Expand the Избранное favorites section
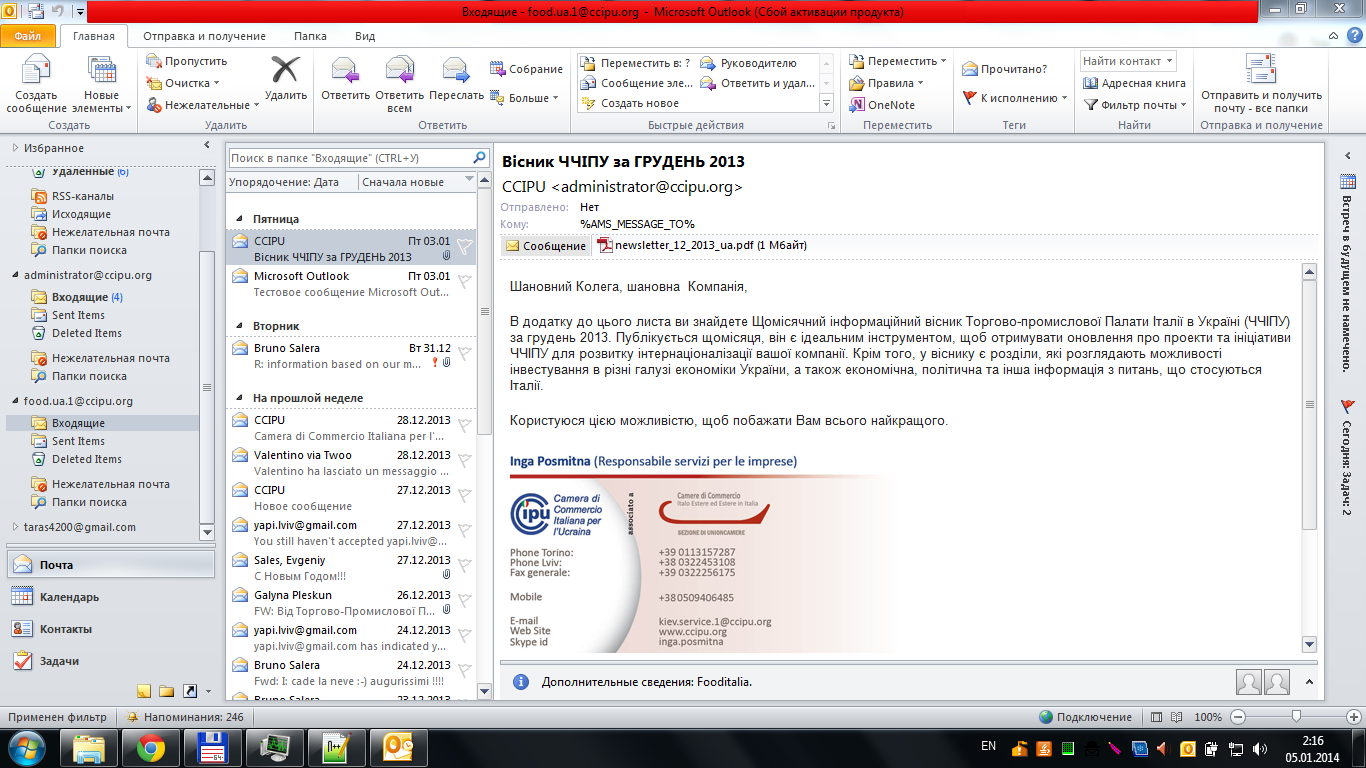 point(15,148)
